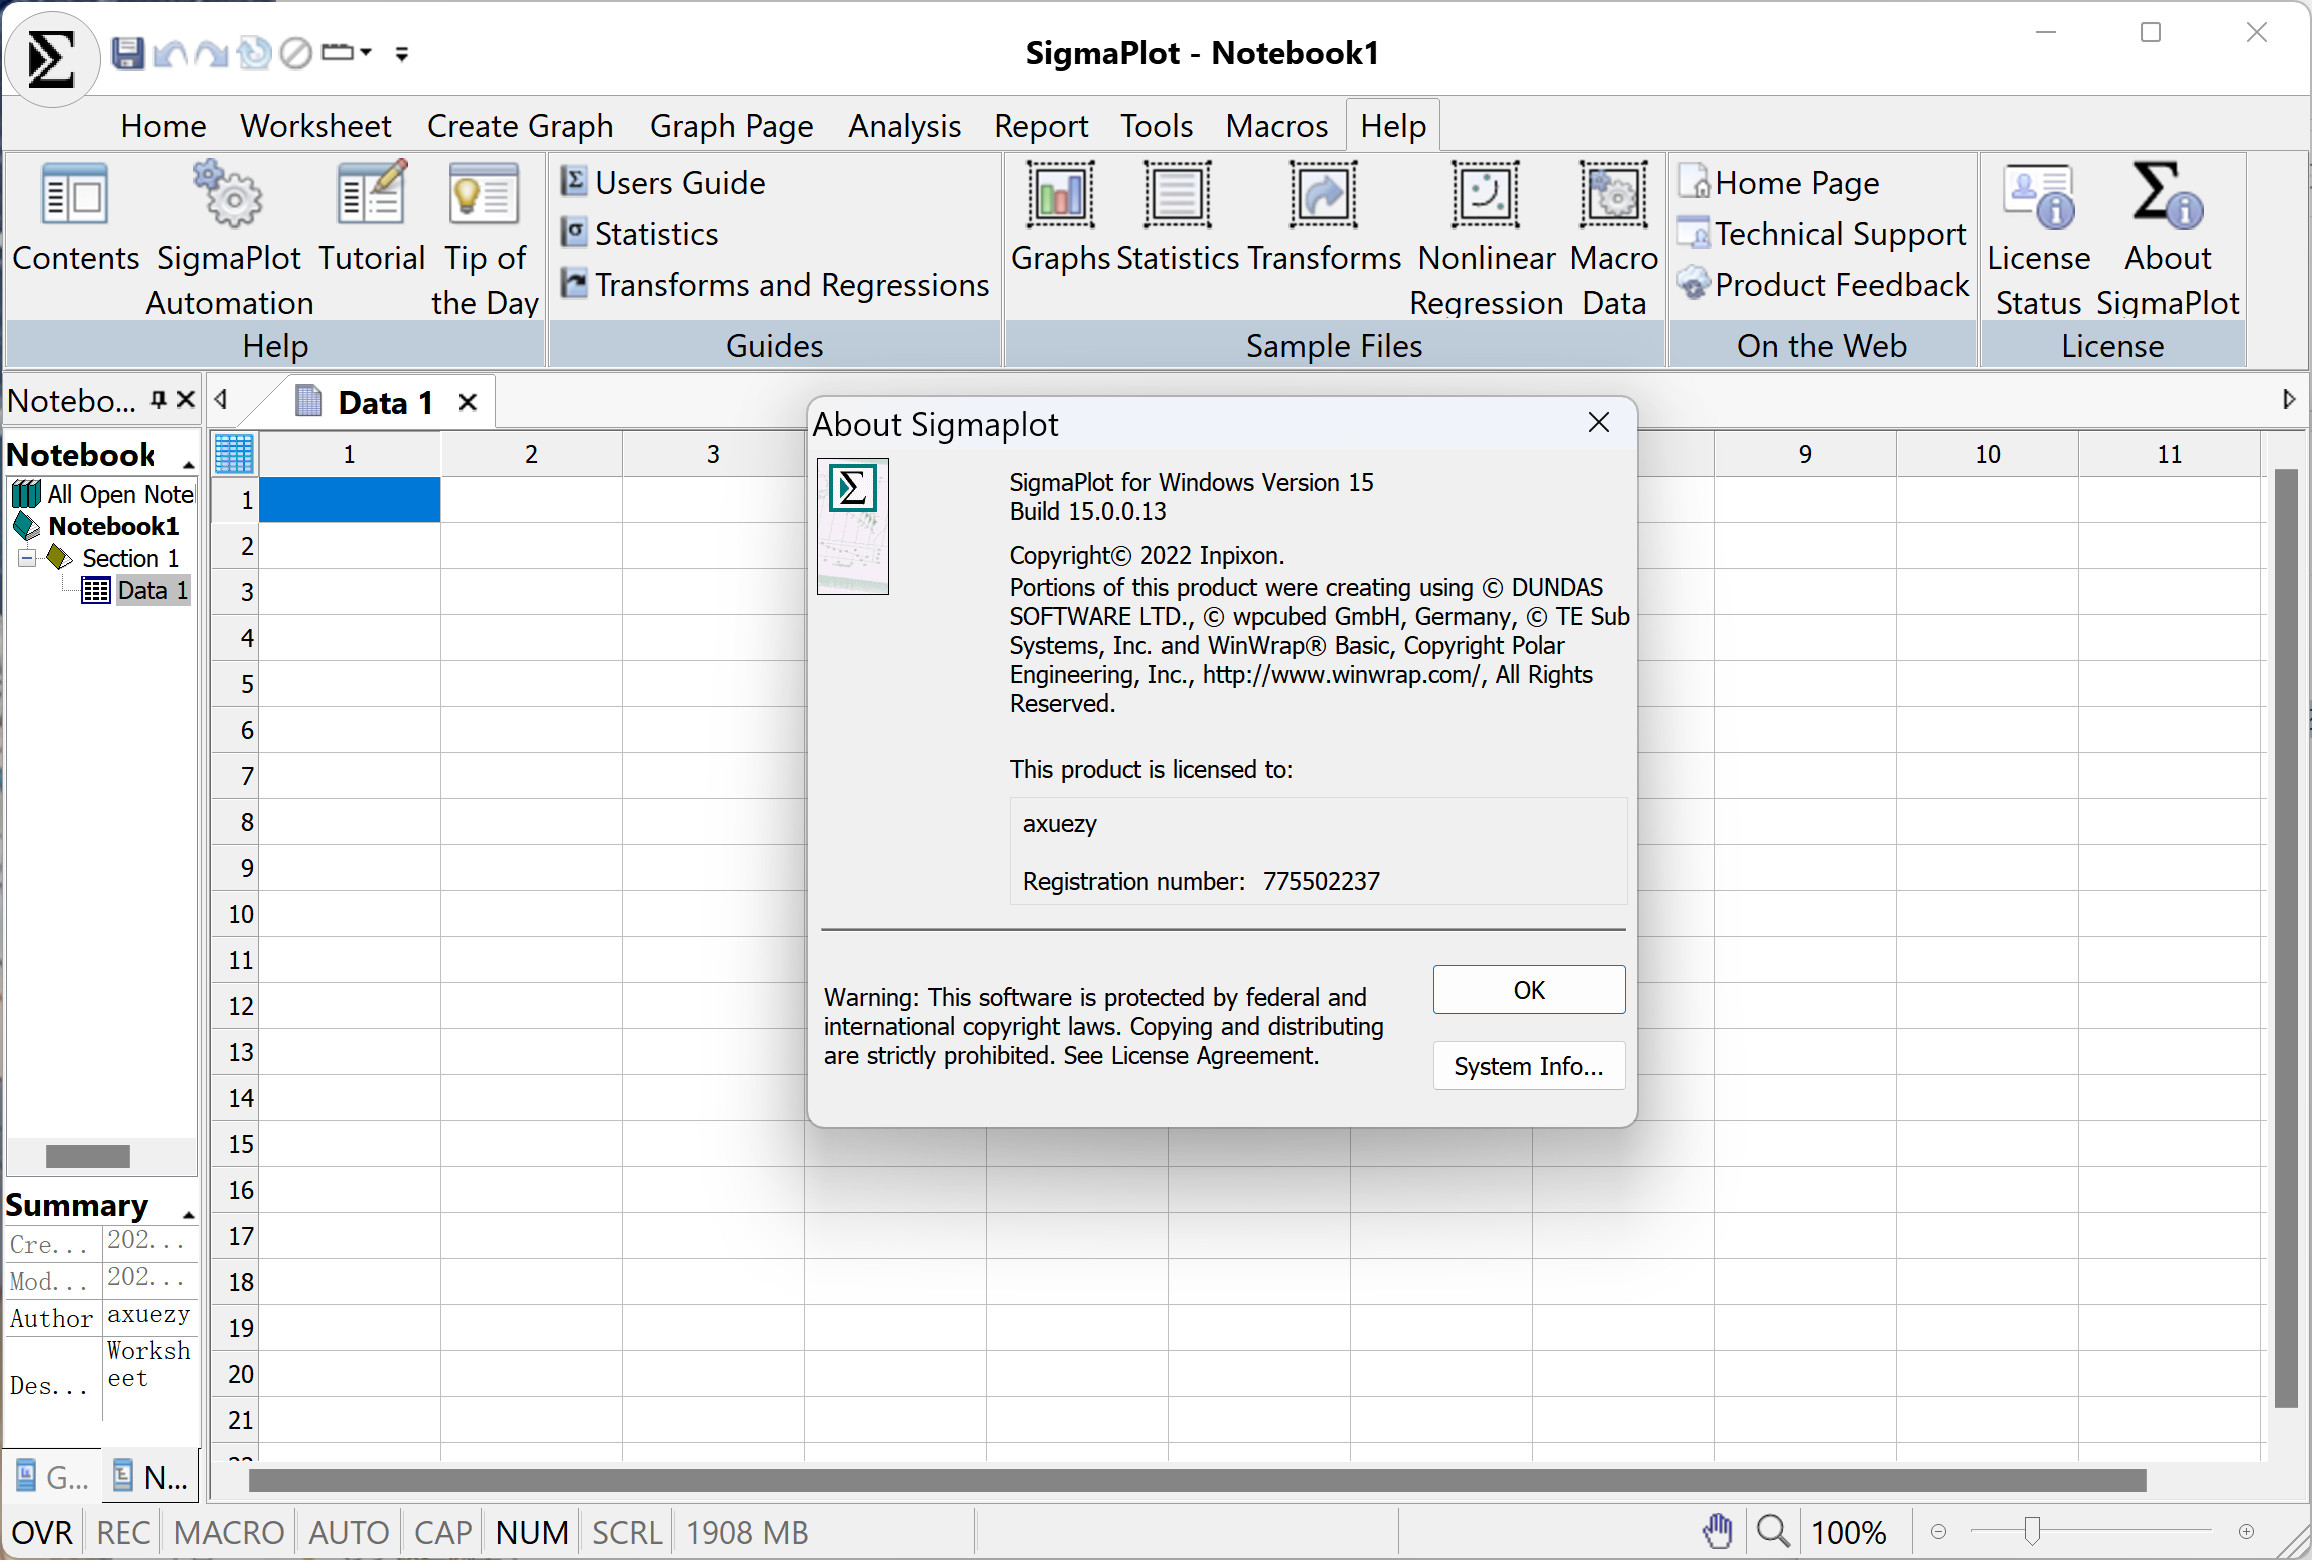Screen dimensions: 2312x1560
Task: Click System Info... button
Action: tap(1528, 1066)
